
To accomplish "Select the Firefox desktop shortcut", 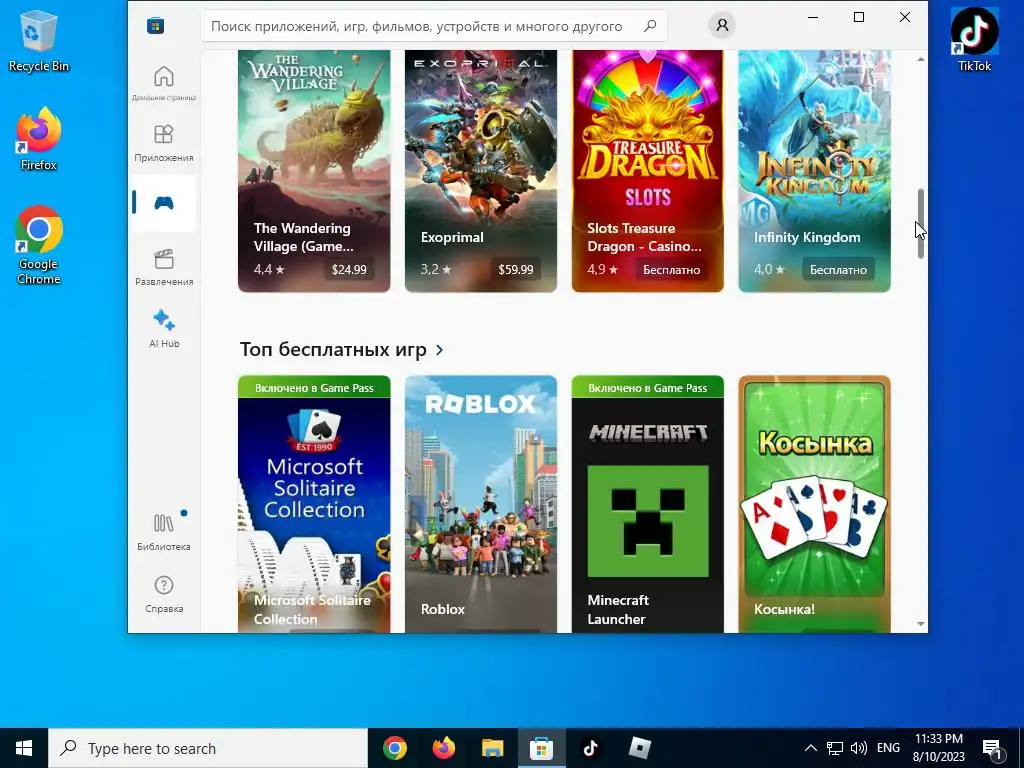I will tap(39, 139).
